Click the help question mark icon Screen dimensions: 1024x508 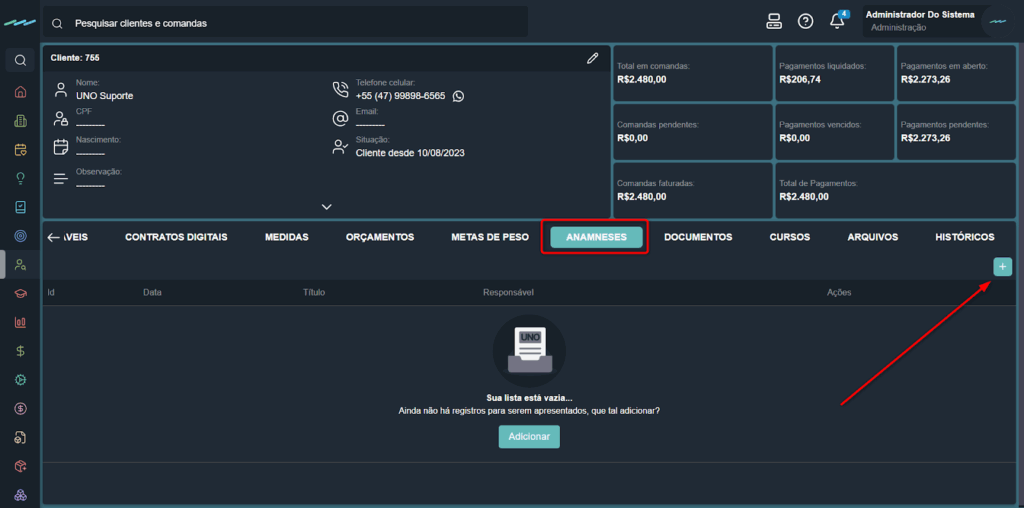point(805,22)
